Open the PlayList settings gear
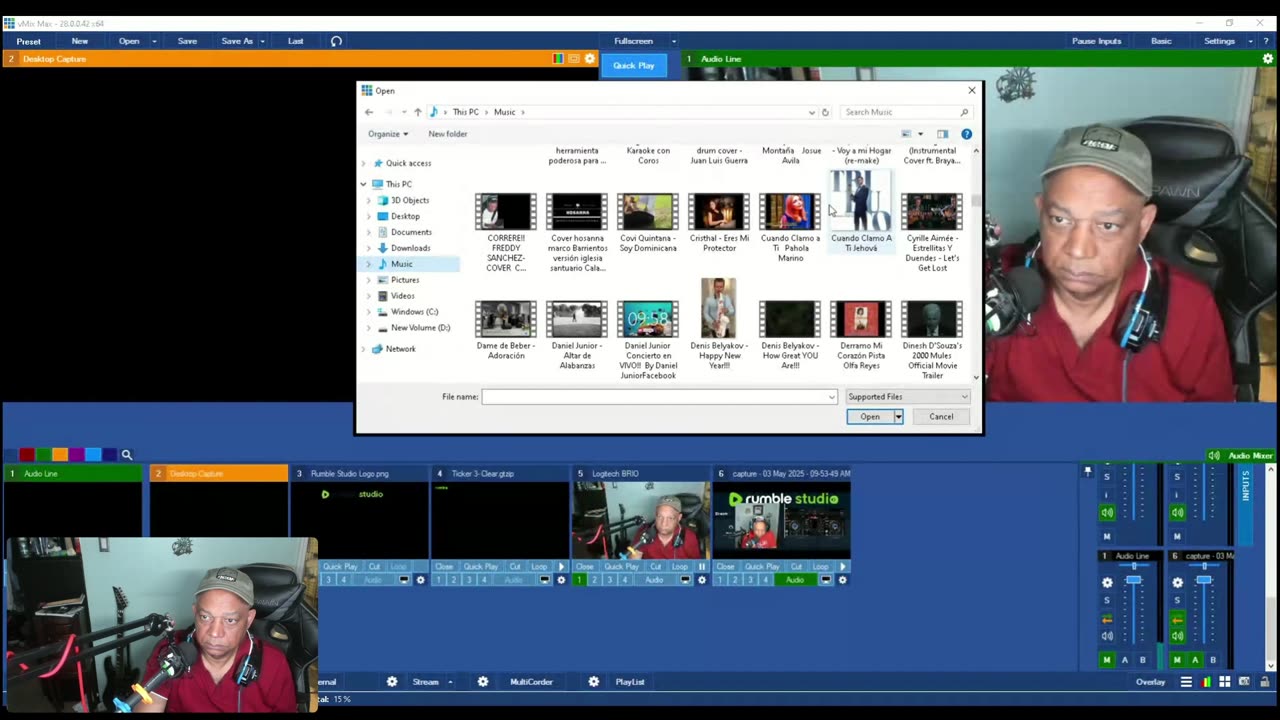This screenshot has height=720, width=1280. tap(594, 682)
